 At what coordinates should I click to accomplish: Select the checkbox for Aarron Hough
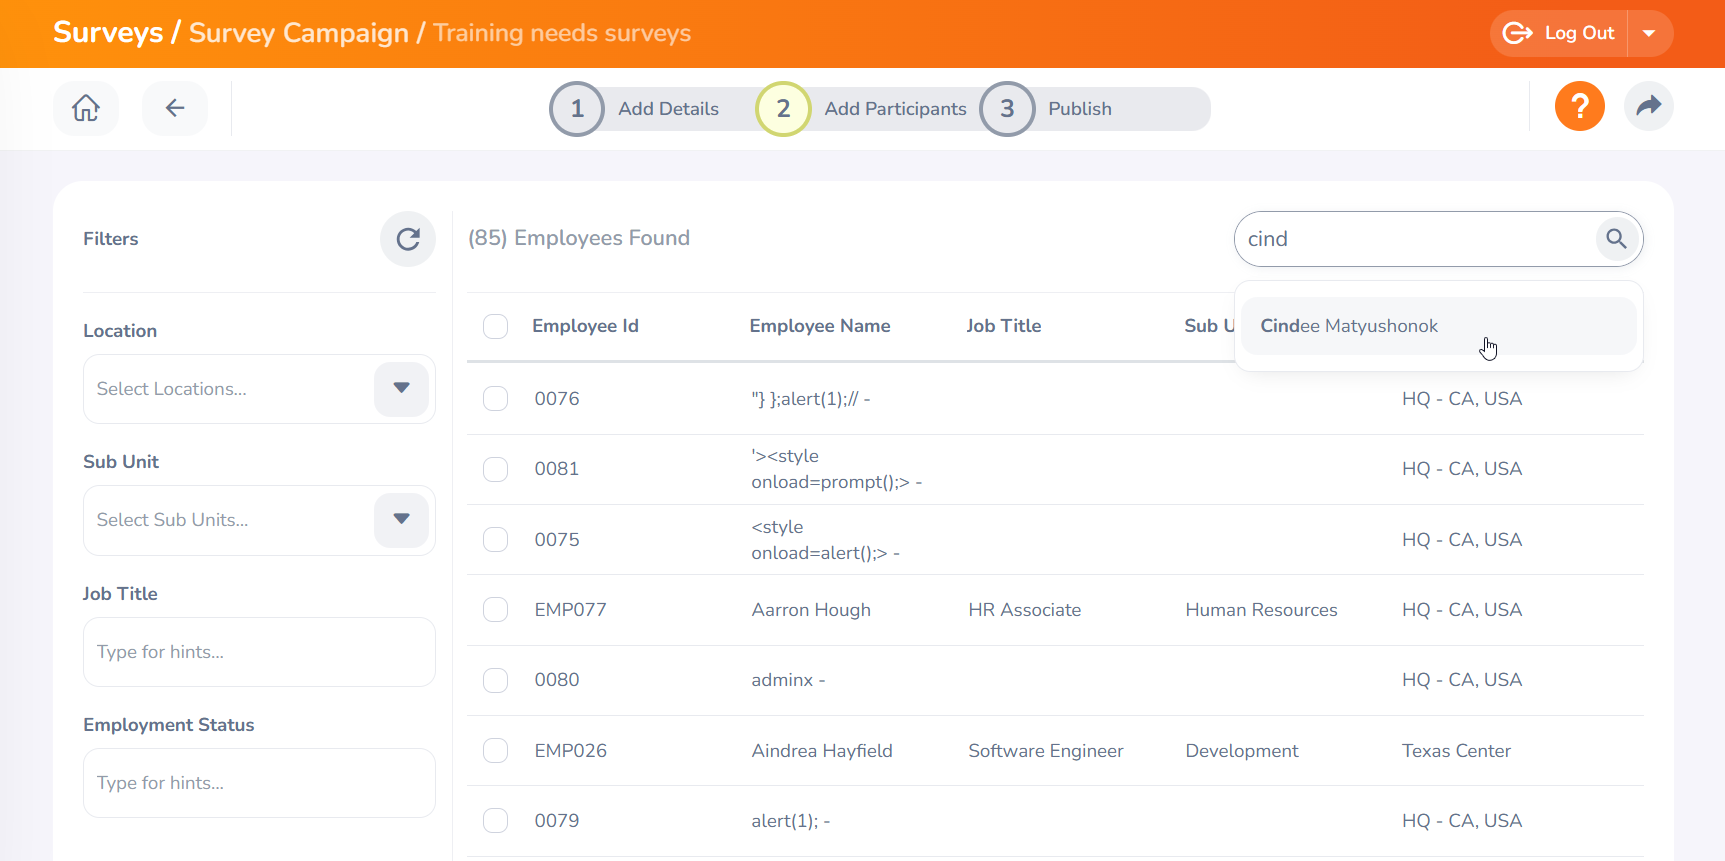pyautogui.click(x=496, y=610)
